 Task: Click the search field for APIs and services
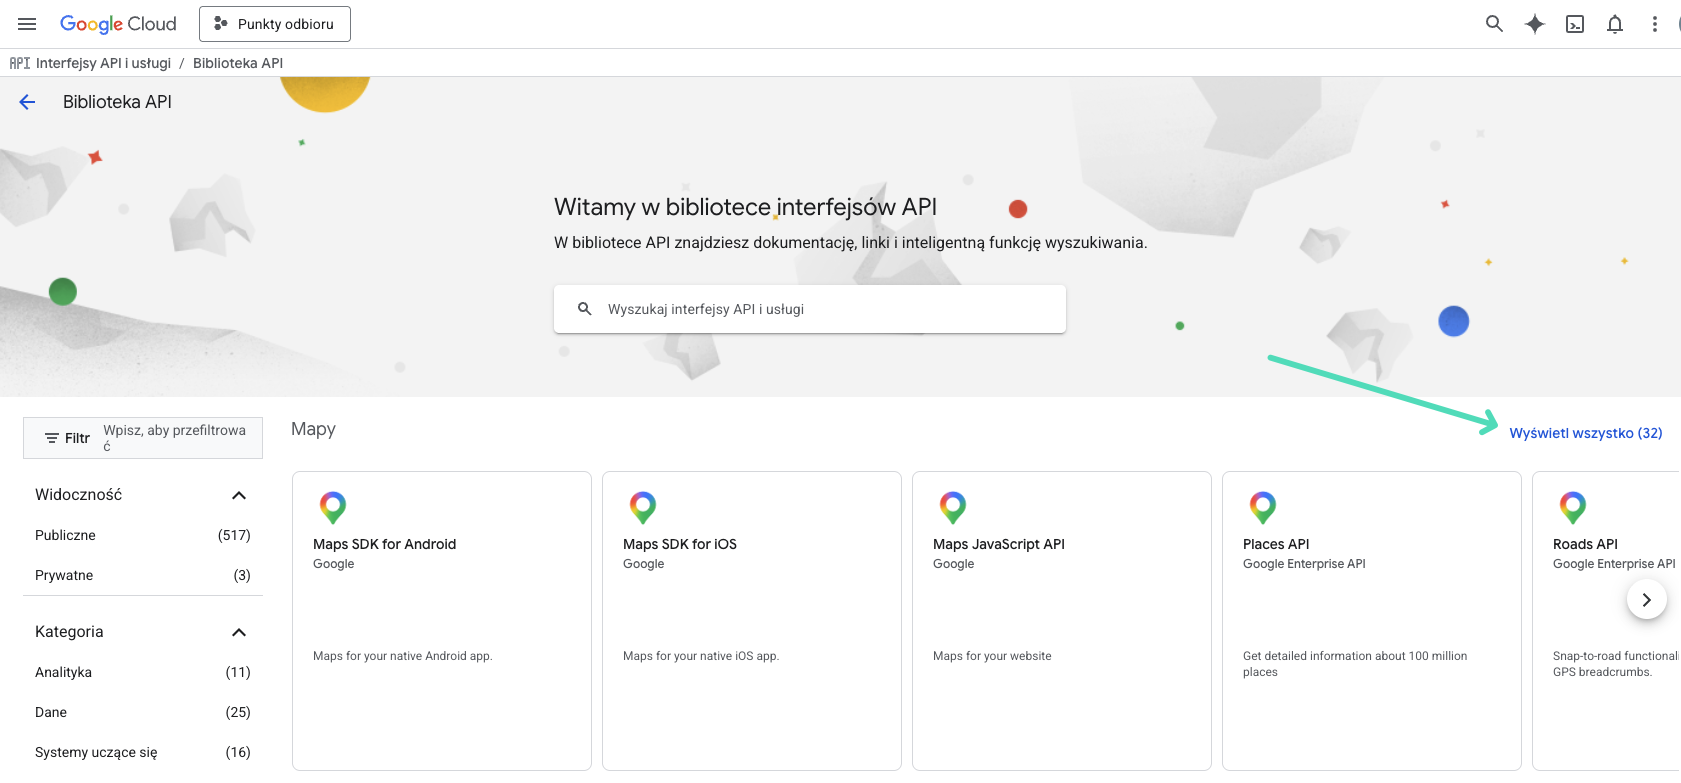[x=810, y=309]
